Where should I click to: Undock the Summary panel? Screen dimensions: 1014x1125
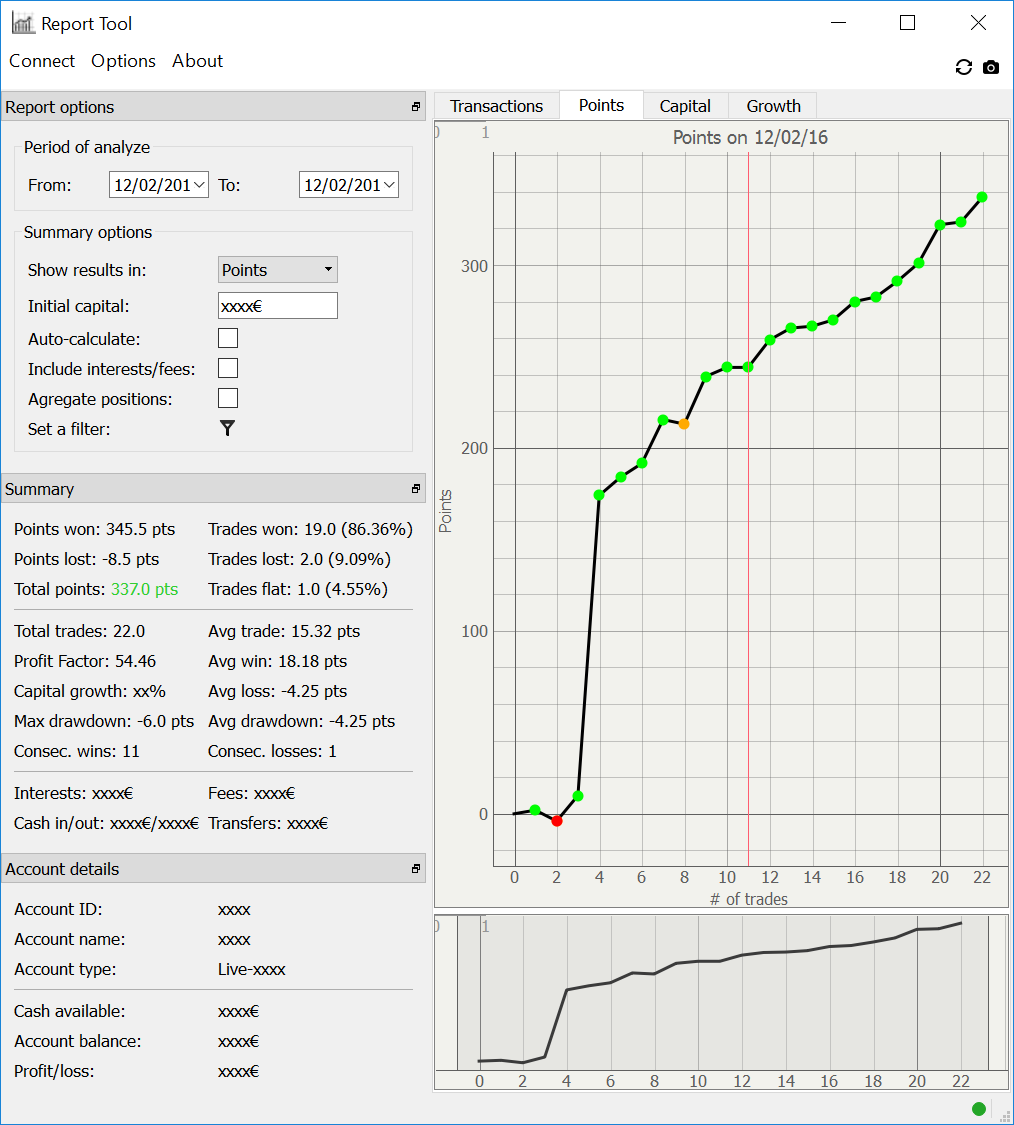(416, 489)
